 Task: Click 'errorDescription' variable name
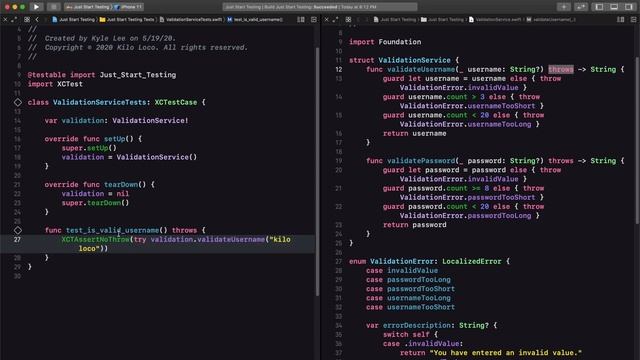(x=417, y=326)
